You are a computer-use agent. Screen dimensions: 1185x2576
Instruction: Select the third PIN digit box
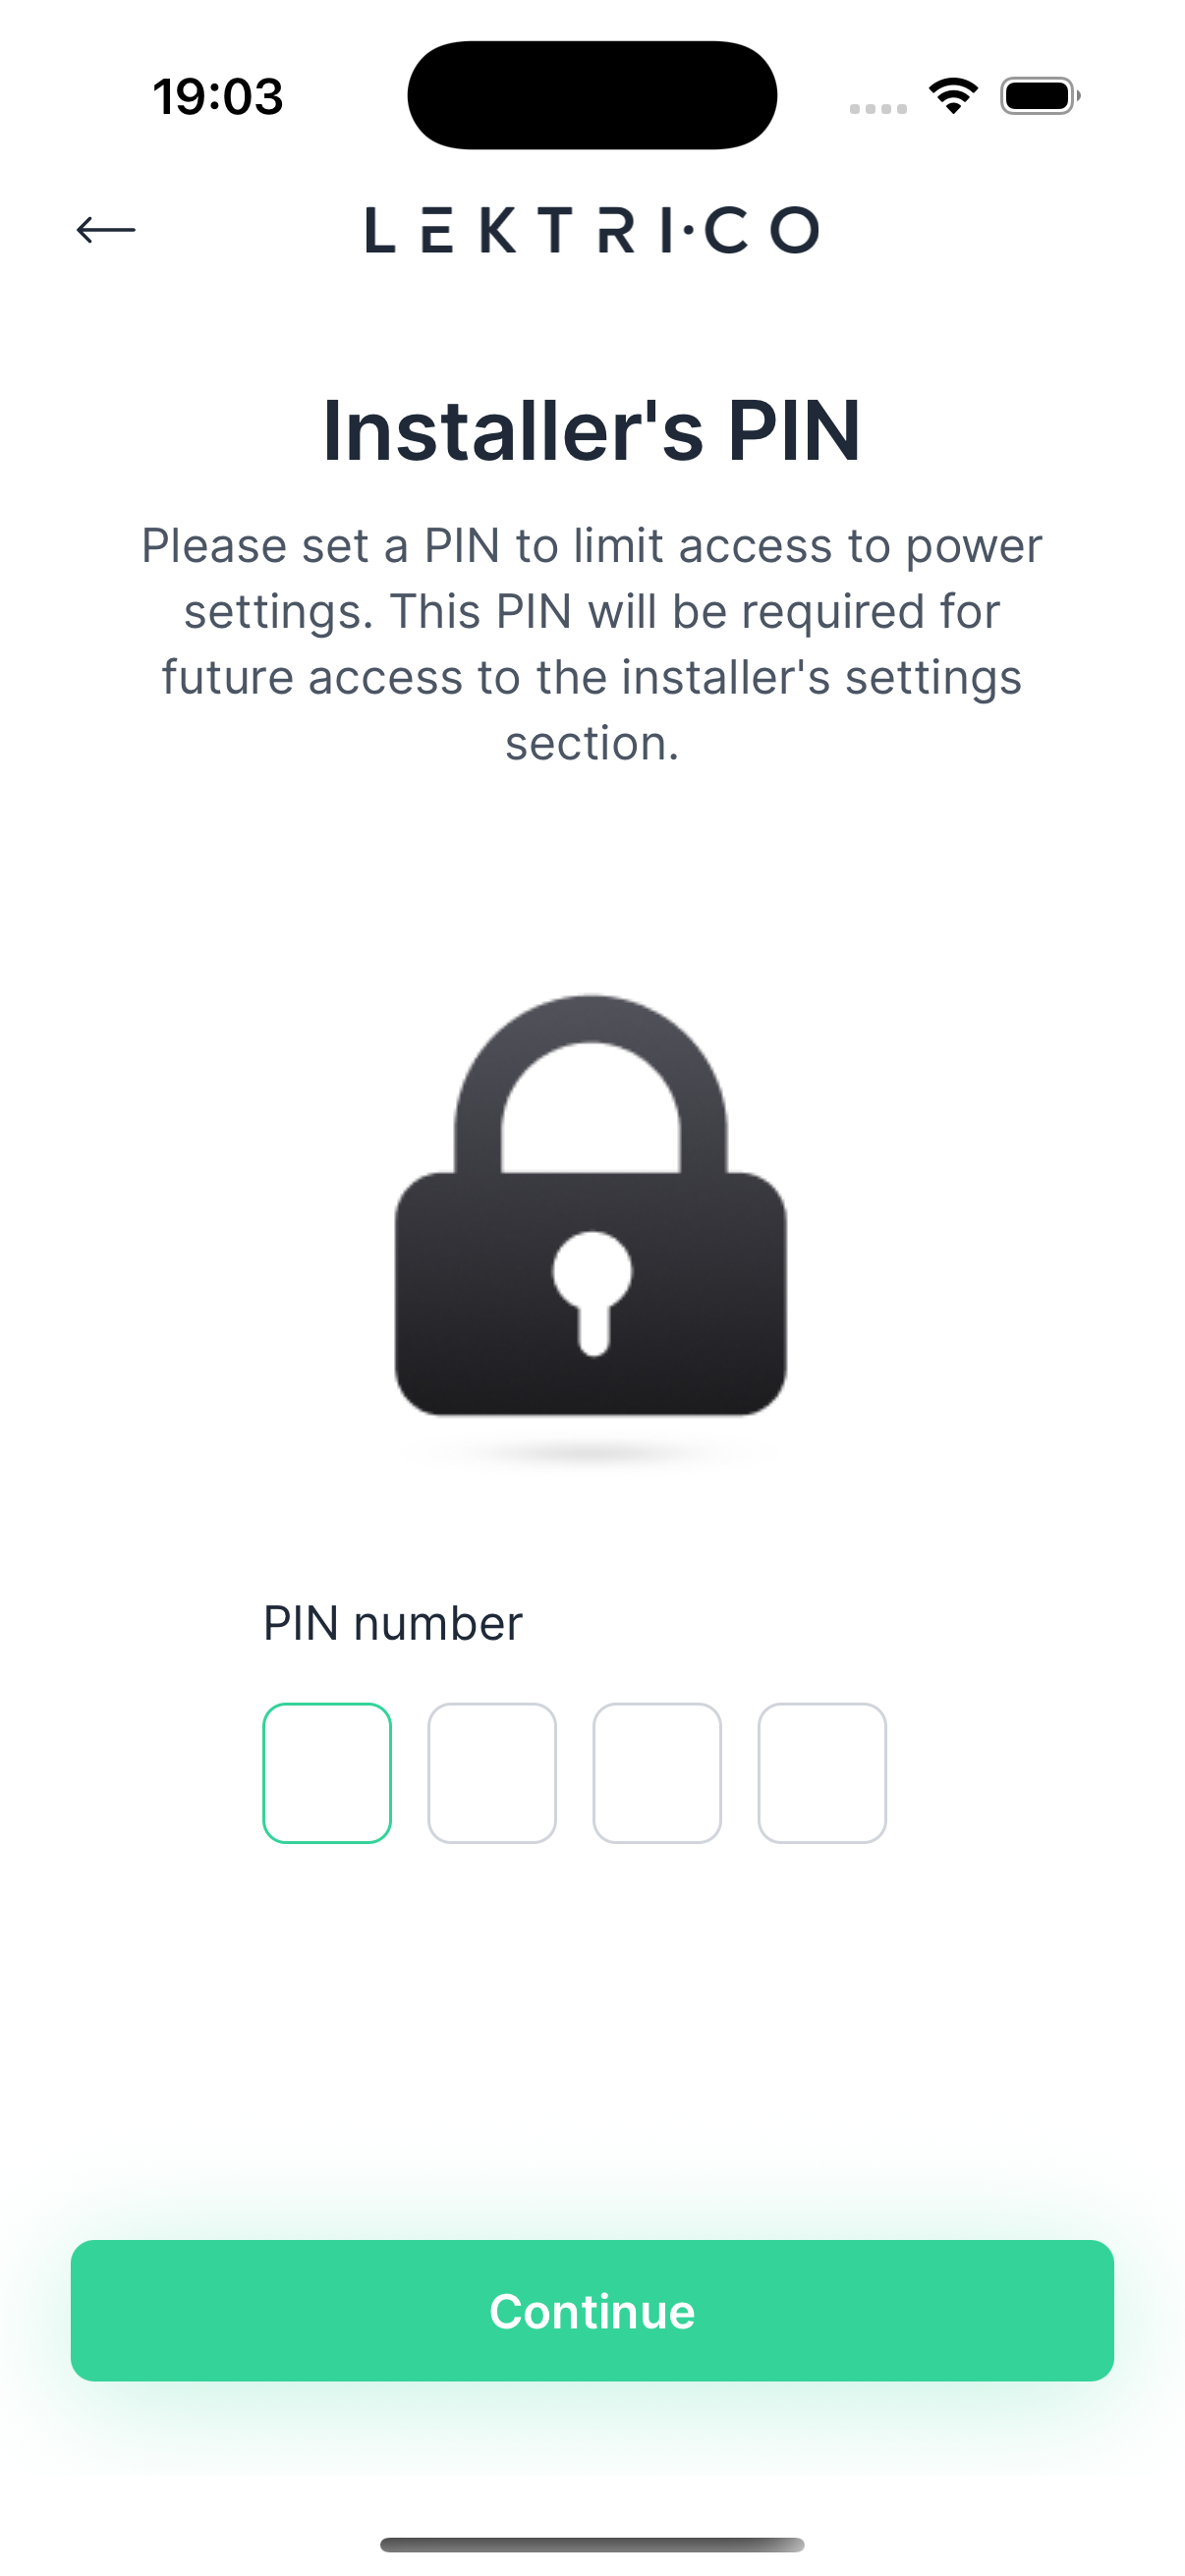pos(657,1772)
